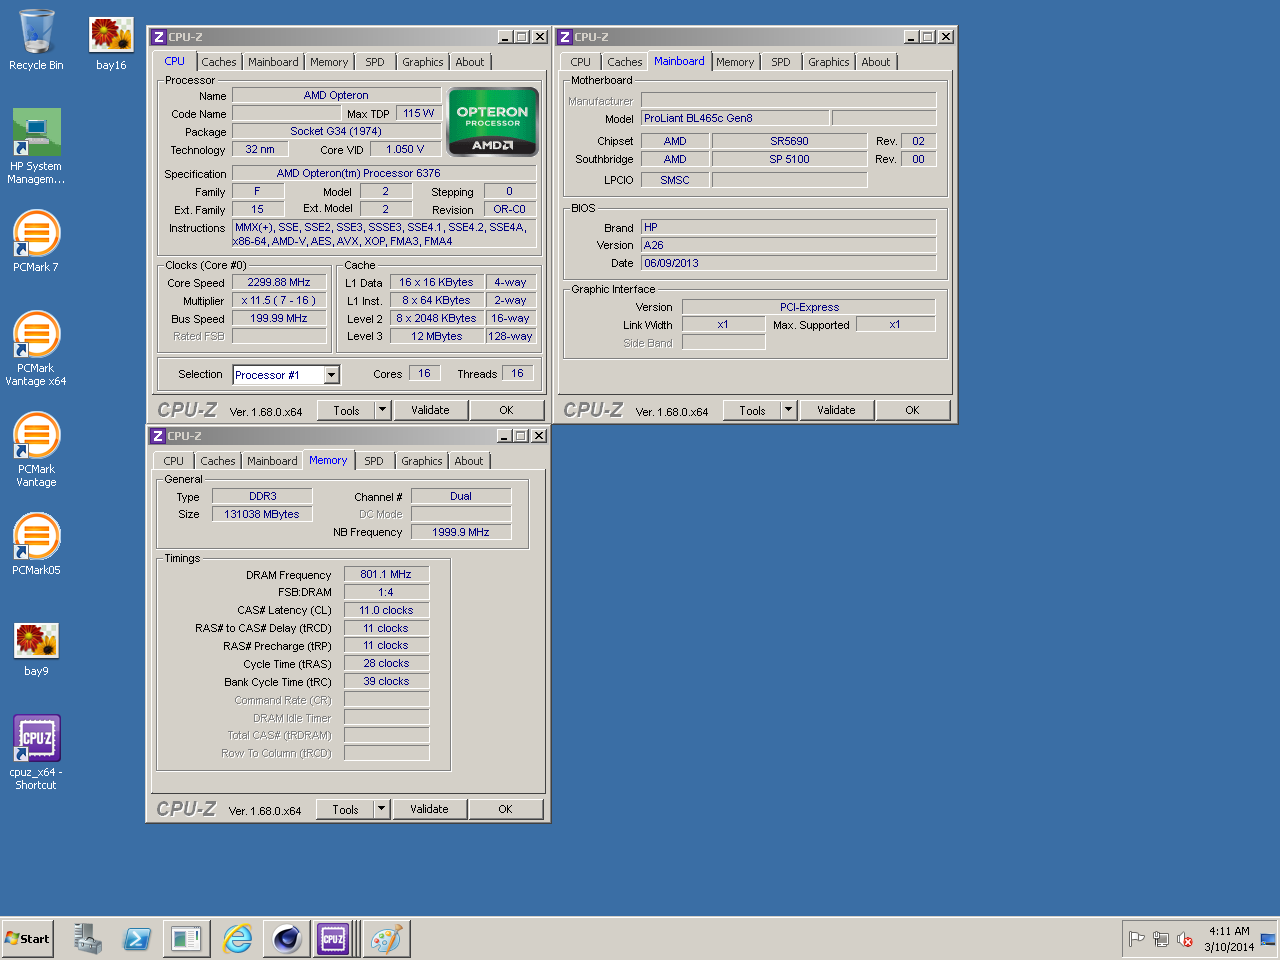Screen dimensions: 1280x960
Task: Expand the Tools arrow in the Memory window
Action: (x=381, y=809)
